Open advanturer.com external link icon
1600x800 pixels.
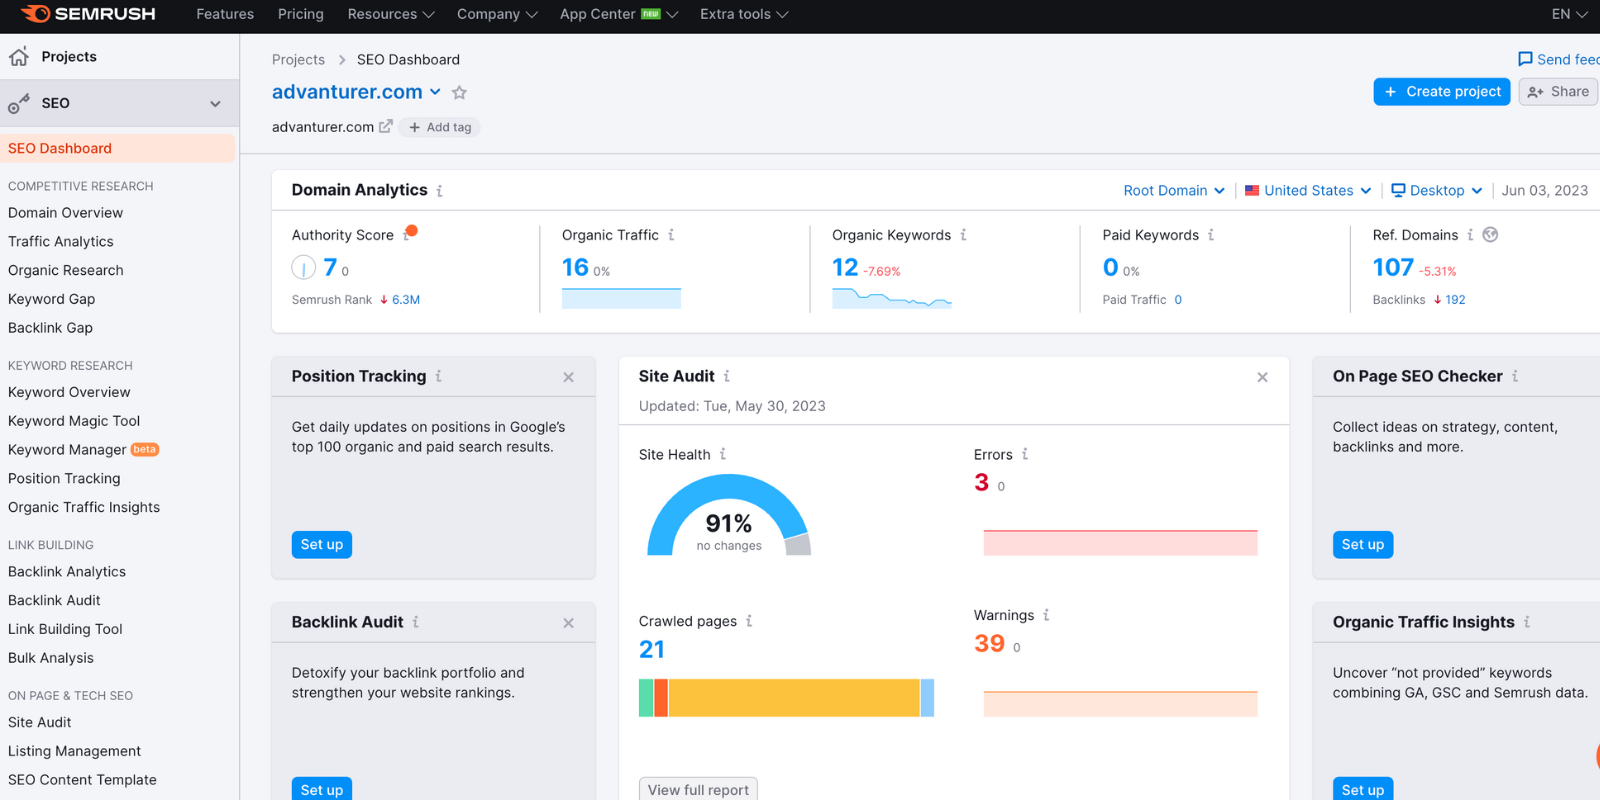click(386, 127)
